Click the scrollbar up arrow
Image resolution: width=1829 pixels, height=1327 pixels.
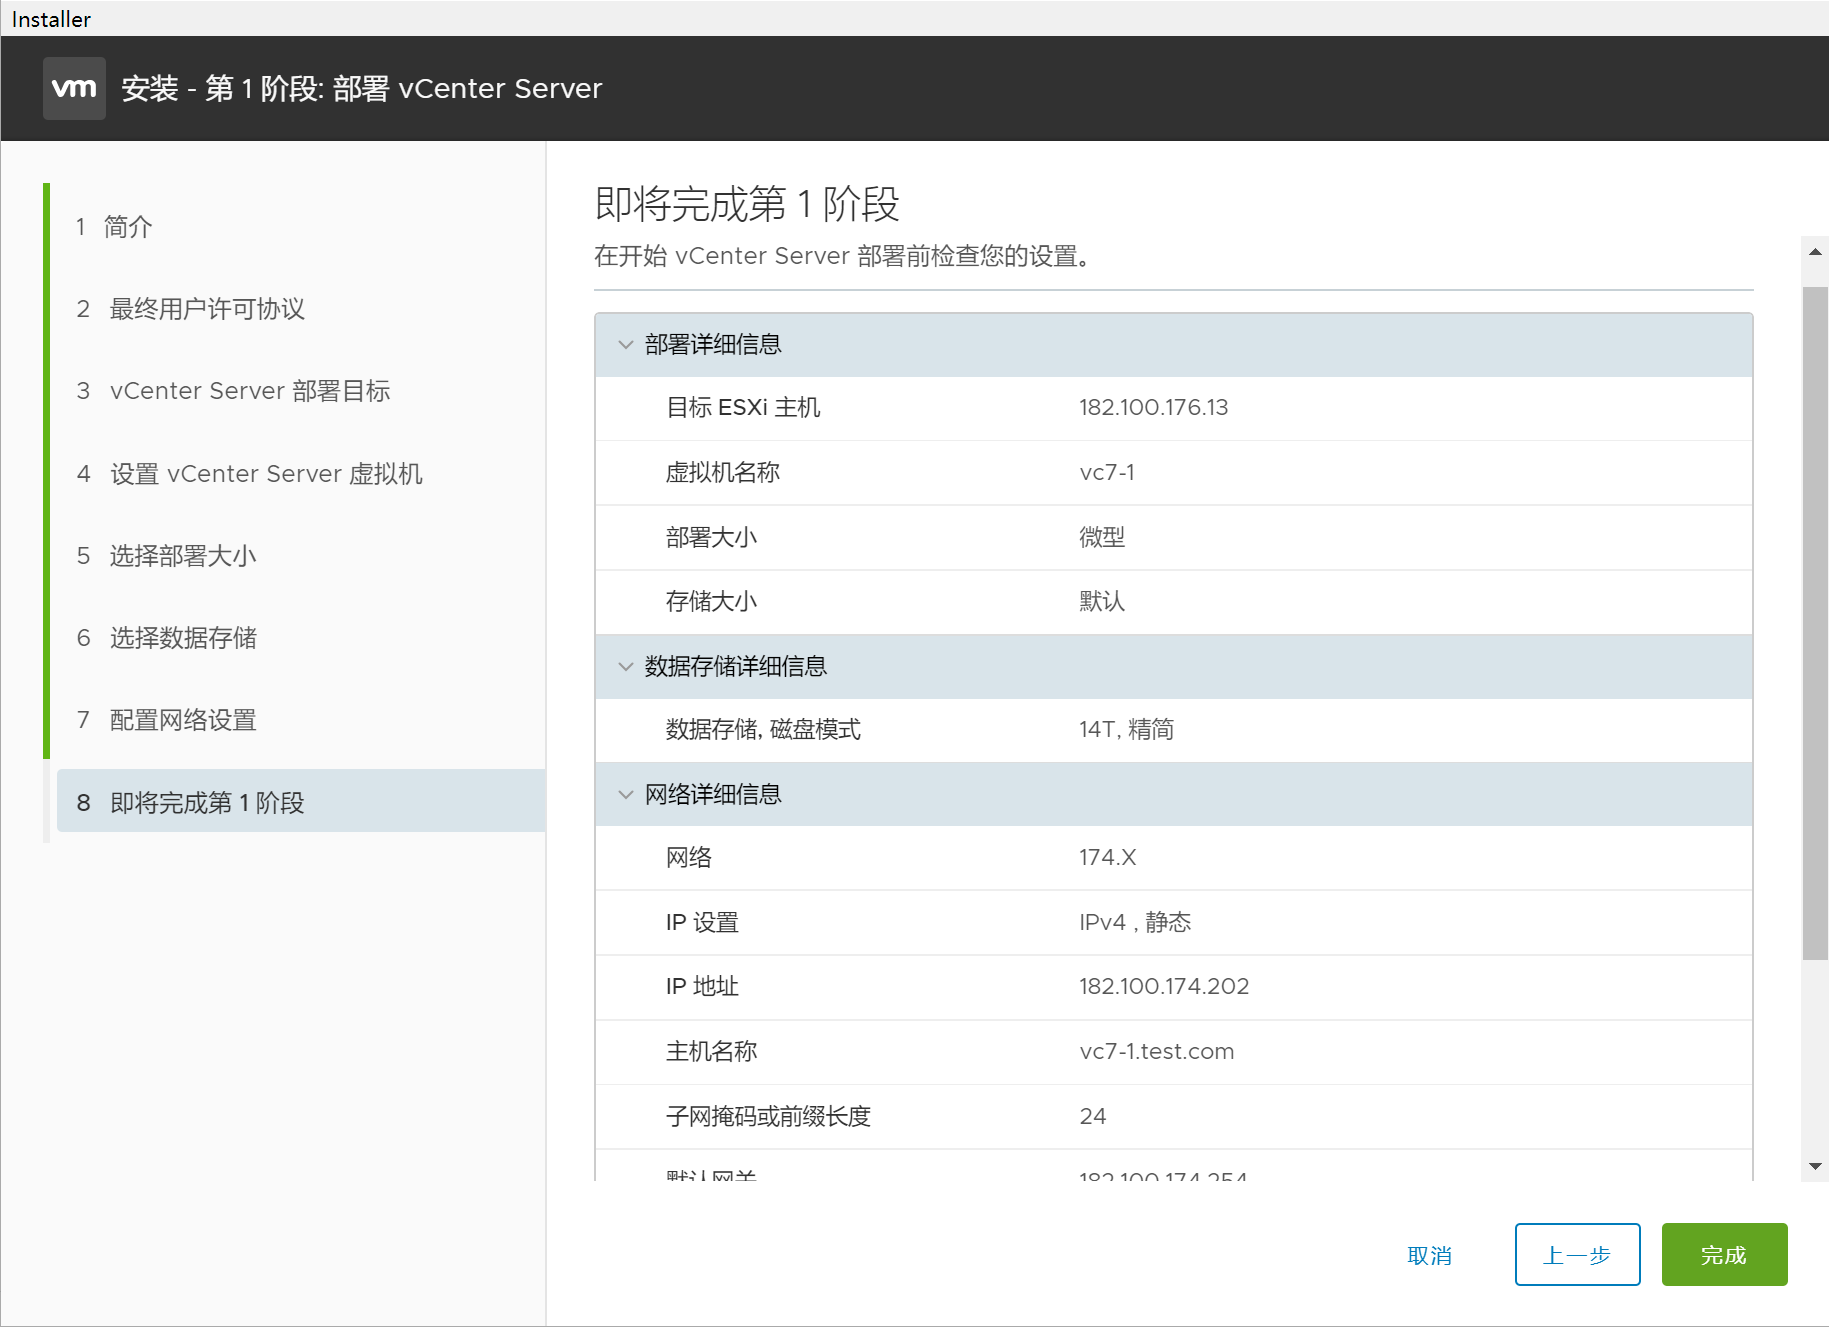[1815, 252]
